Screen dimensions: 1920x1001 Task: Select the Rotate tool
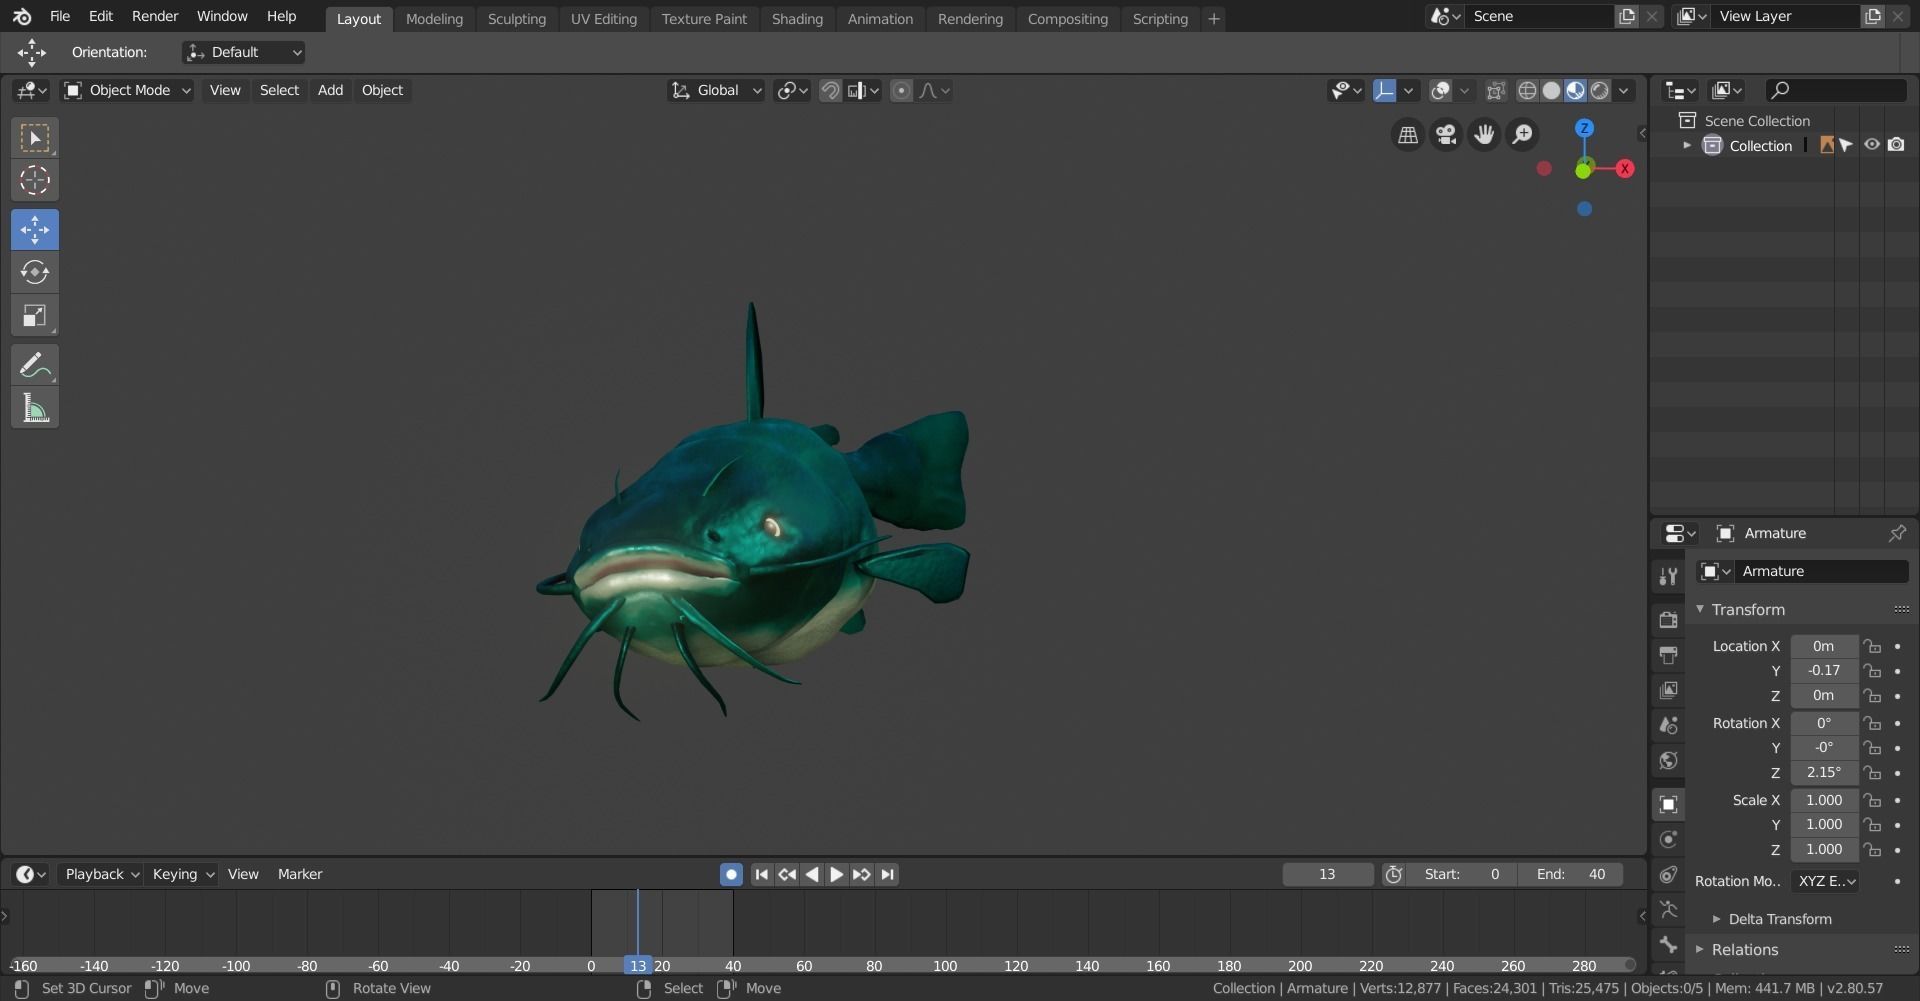[x=35, y=272]
